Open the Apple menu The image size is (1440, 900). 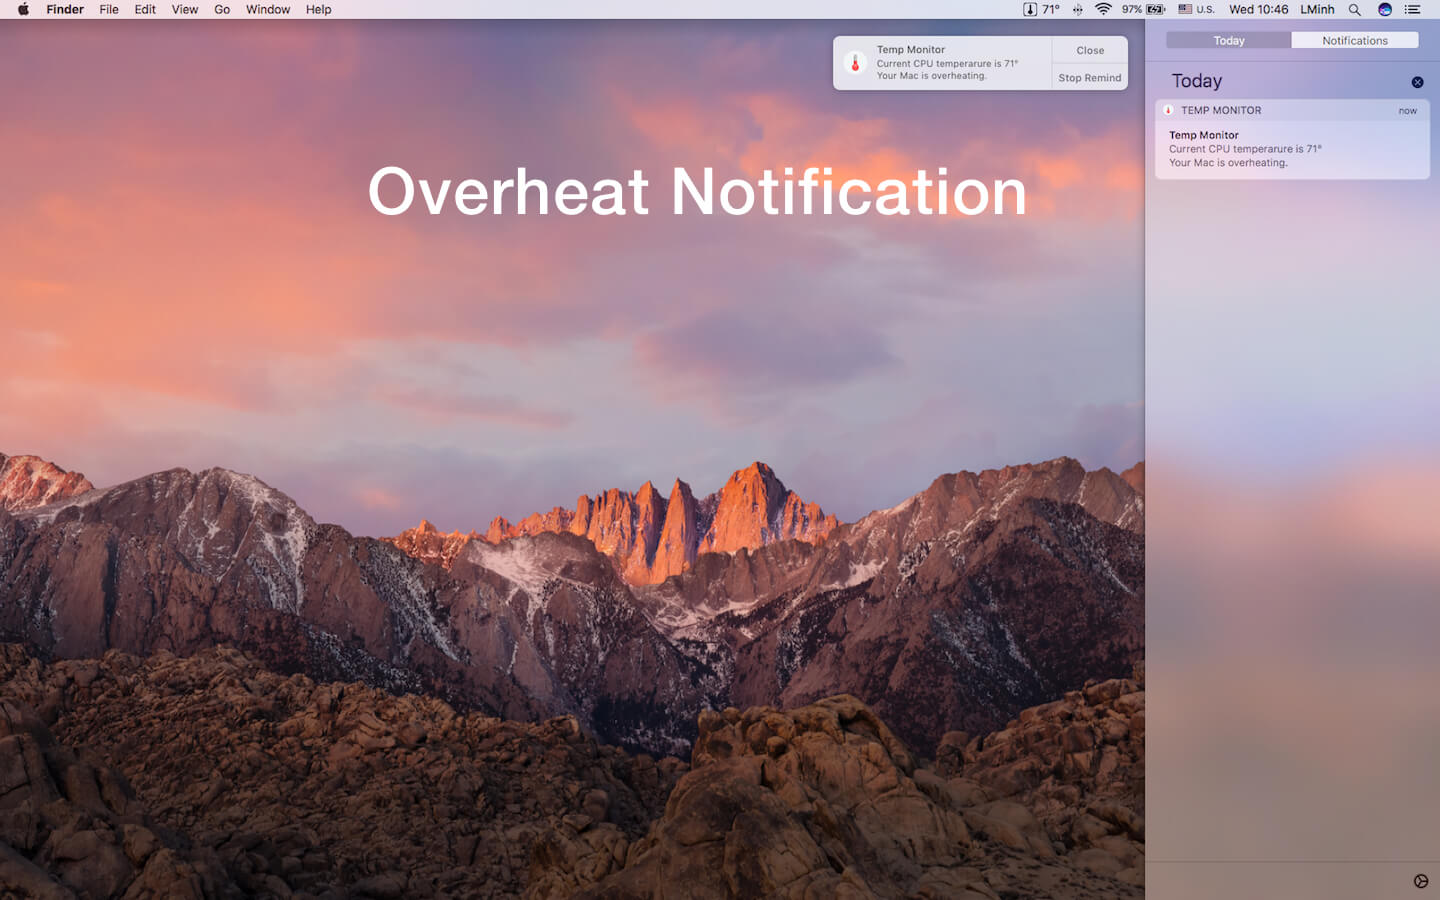click(23, 9)
